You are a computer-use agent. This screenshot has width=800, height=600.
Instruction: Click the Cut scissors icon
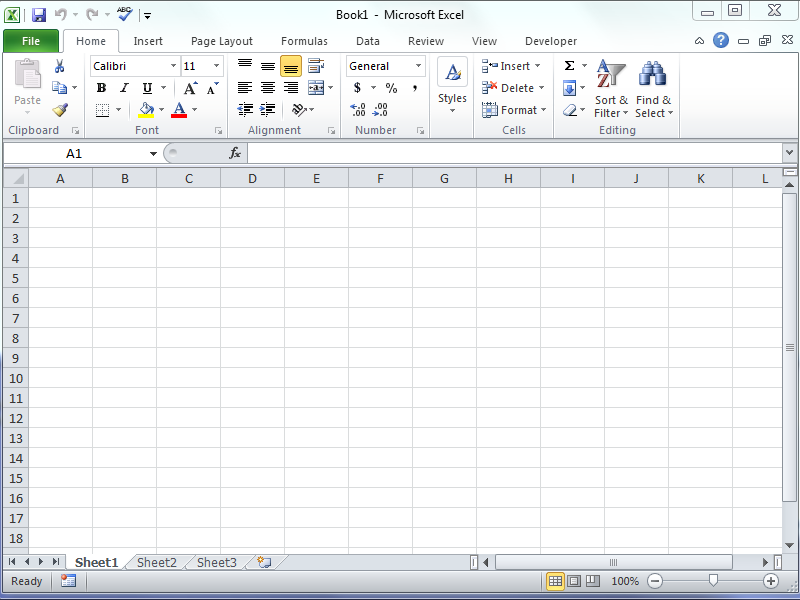click(x=60, y=66)
